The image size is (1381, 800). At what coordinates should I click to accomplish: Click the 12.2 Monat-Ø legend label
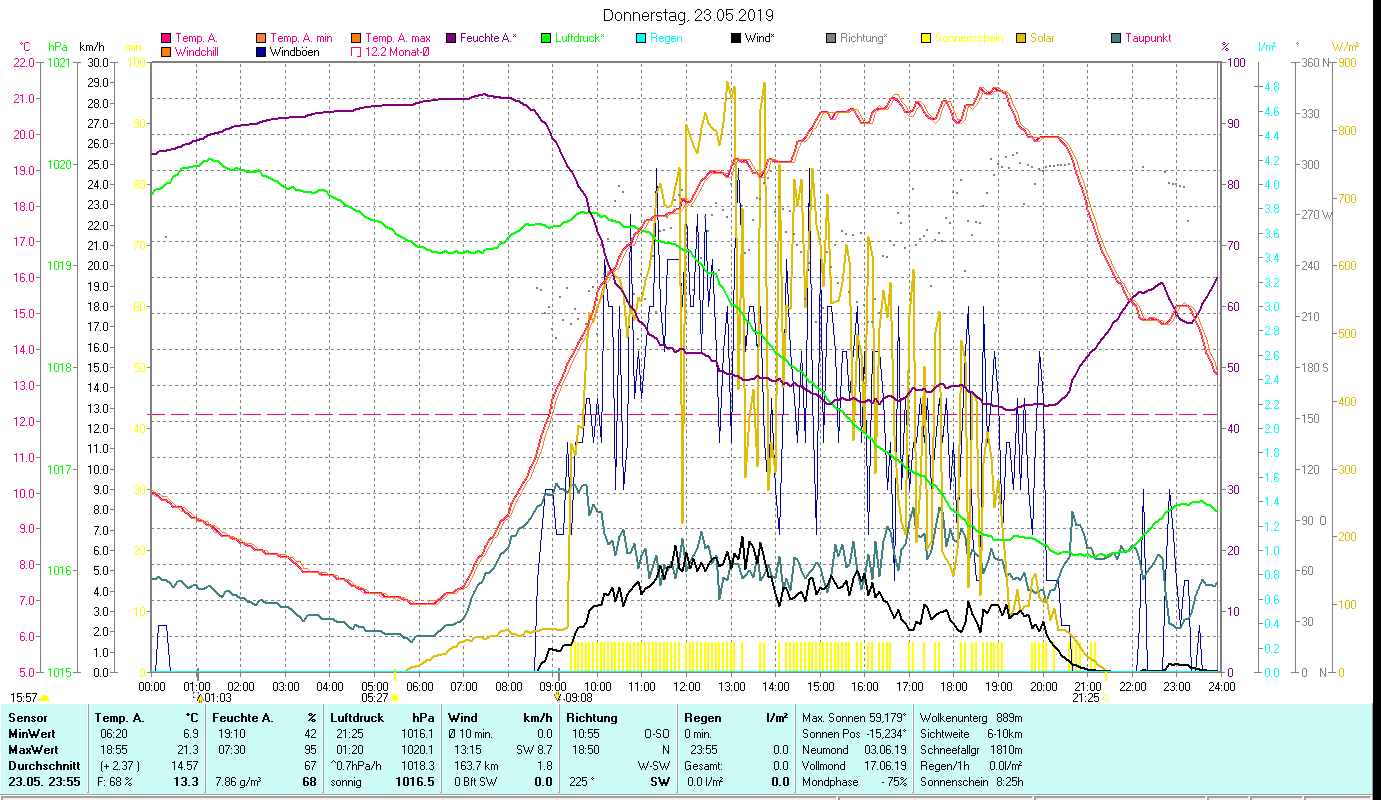(x=400, y=52)
